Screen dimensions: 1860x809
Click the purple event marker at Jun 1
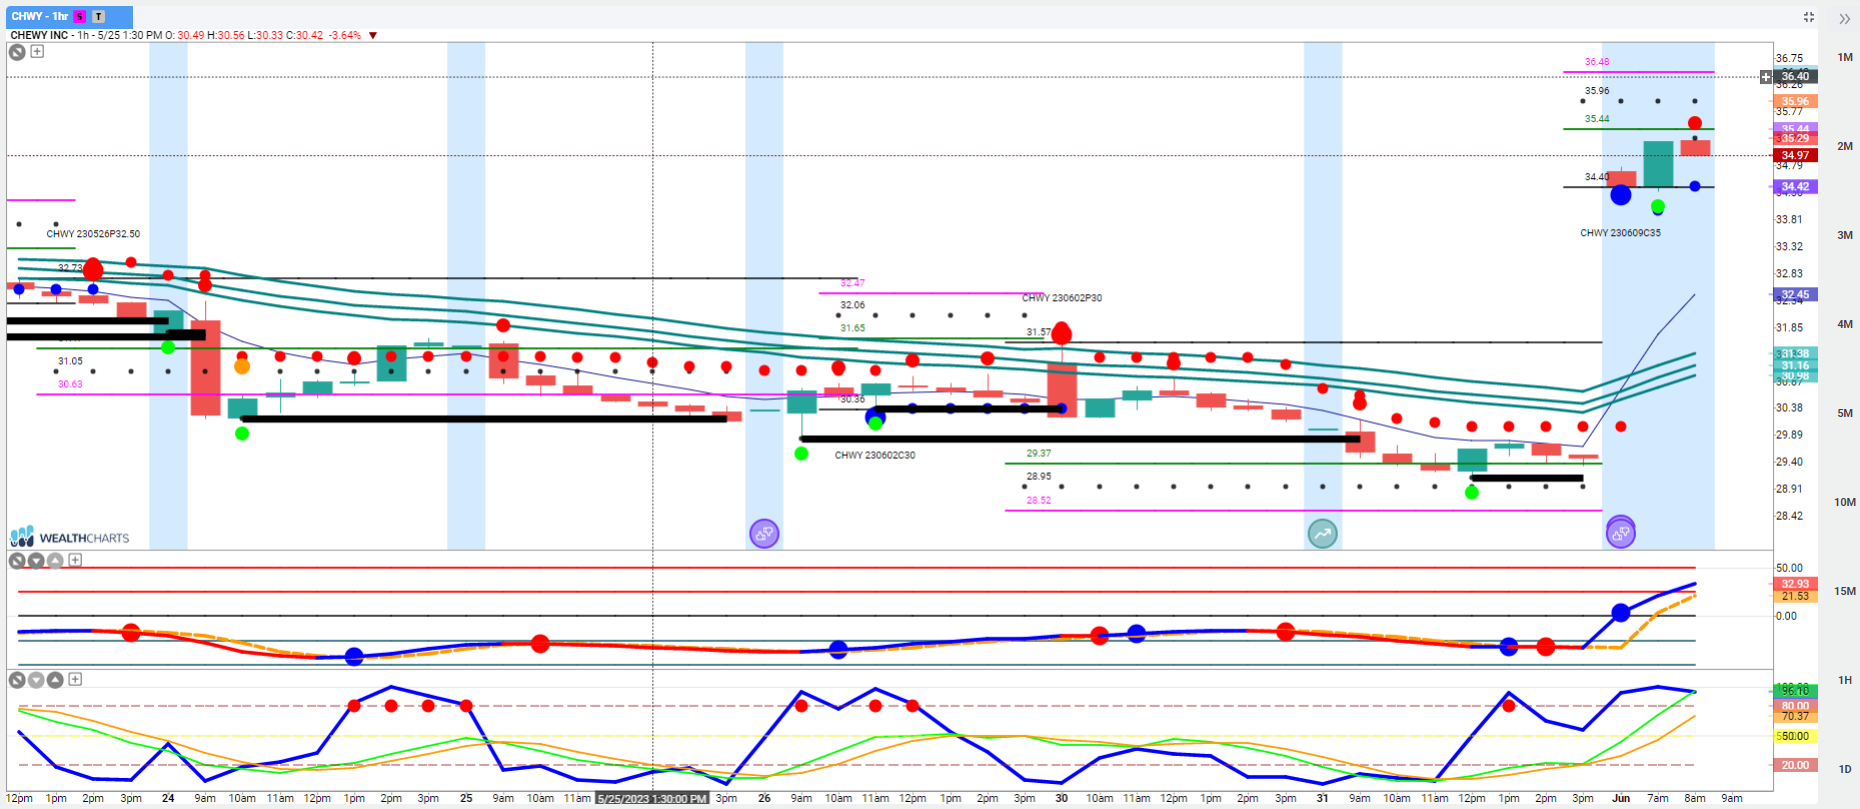point(1620,532)
